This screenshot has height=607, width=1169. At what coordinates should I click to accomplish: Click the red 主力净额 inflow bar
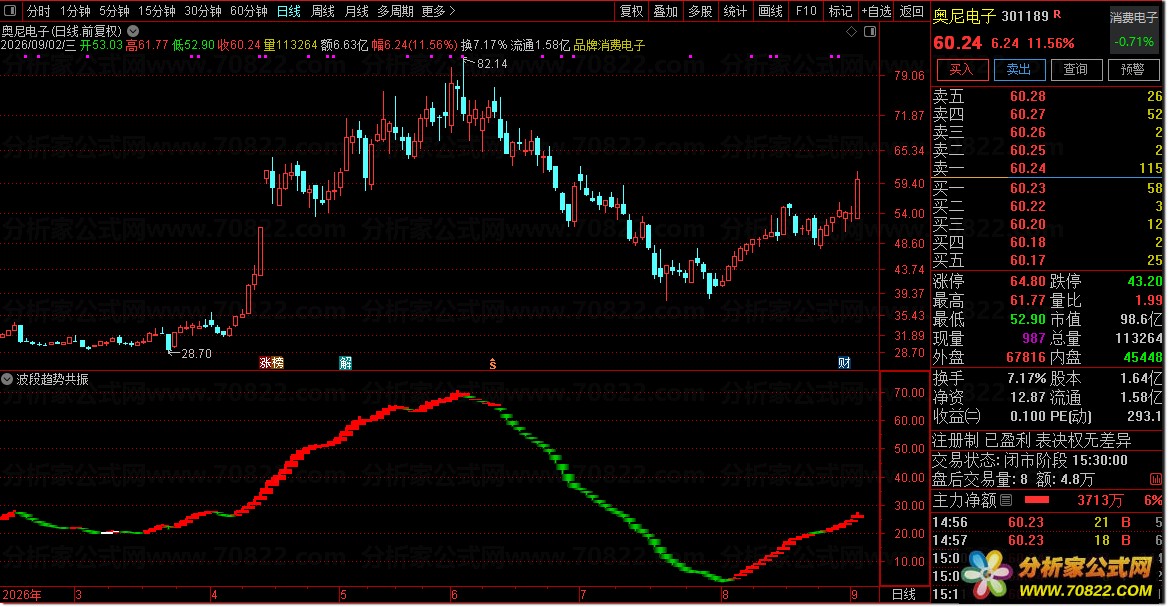(1037, 500)
